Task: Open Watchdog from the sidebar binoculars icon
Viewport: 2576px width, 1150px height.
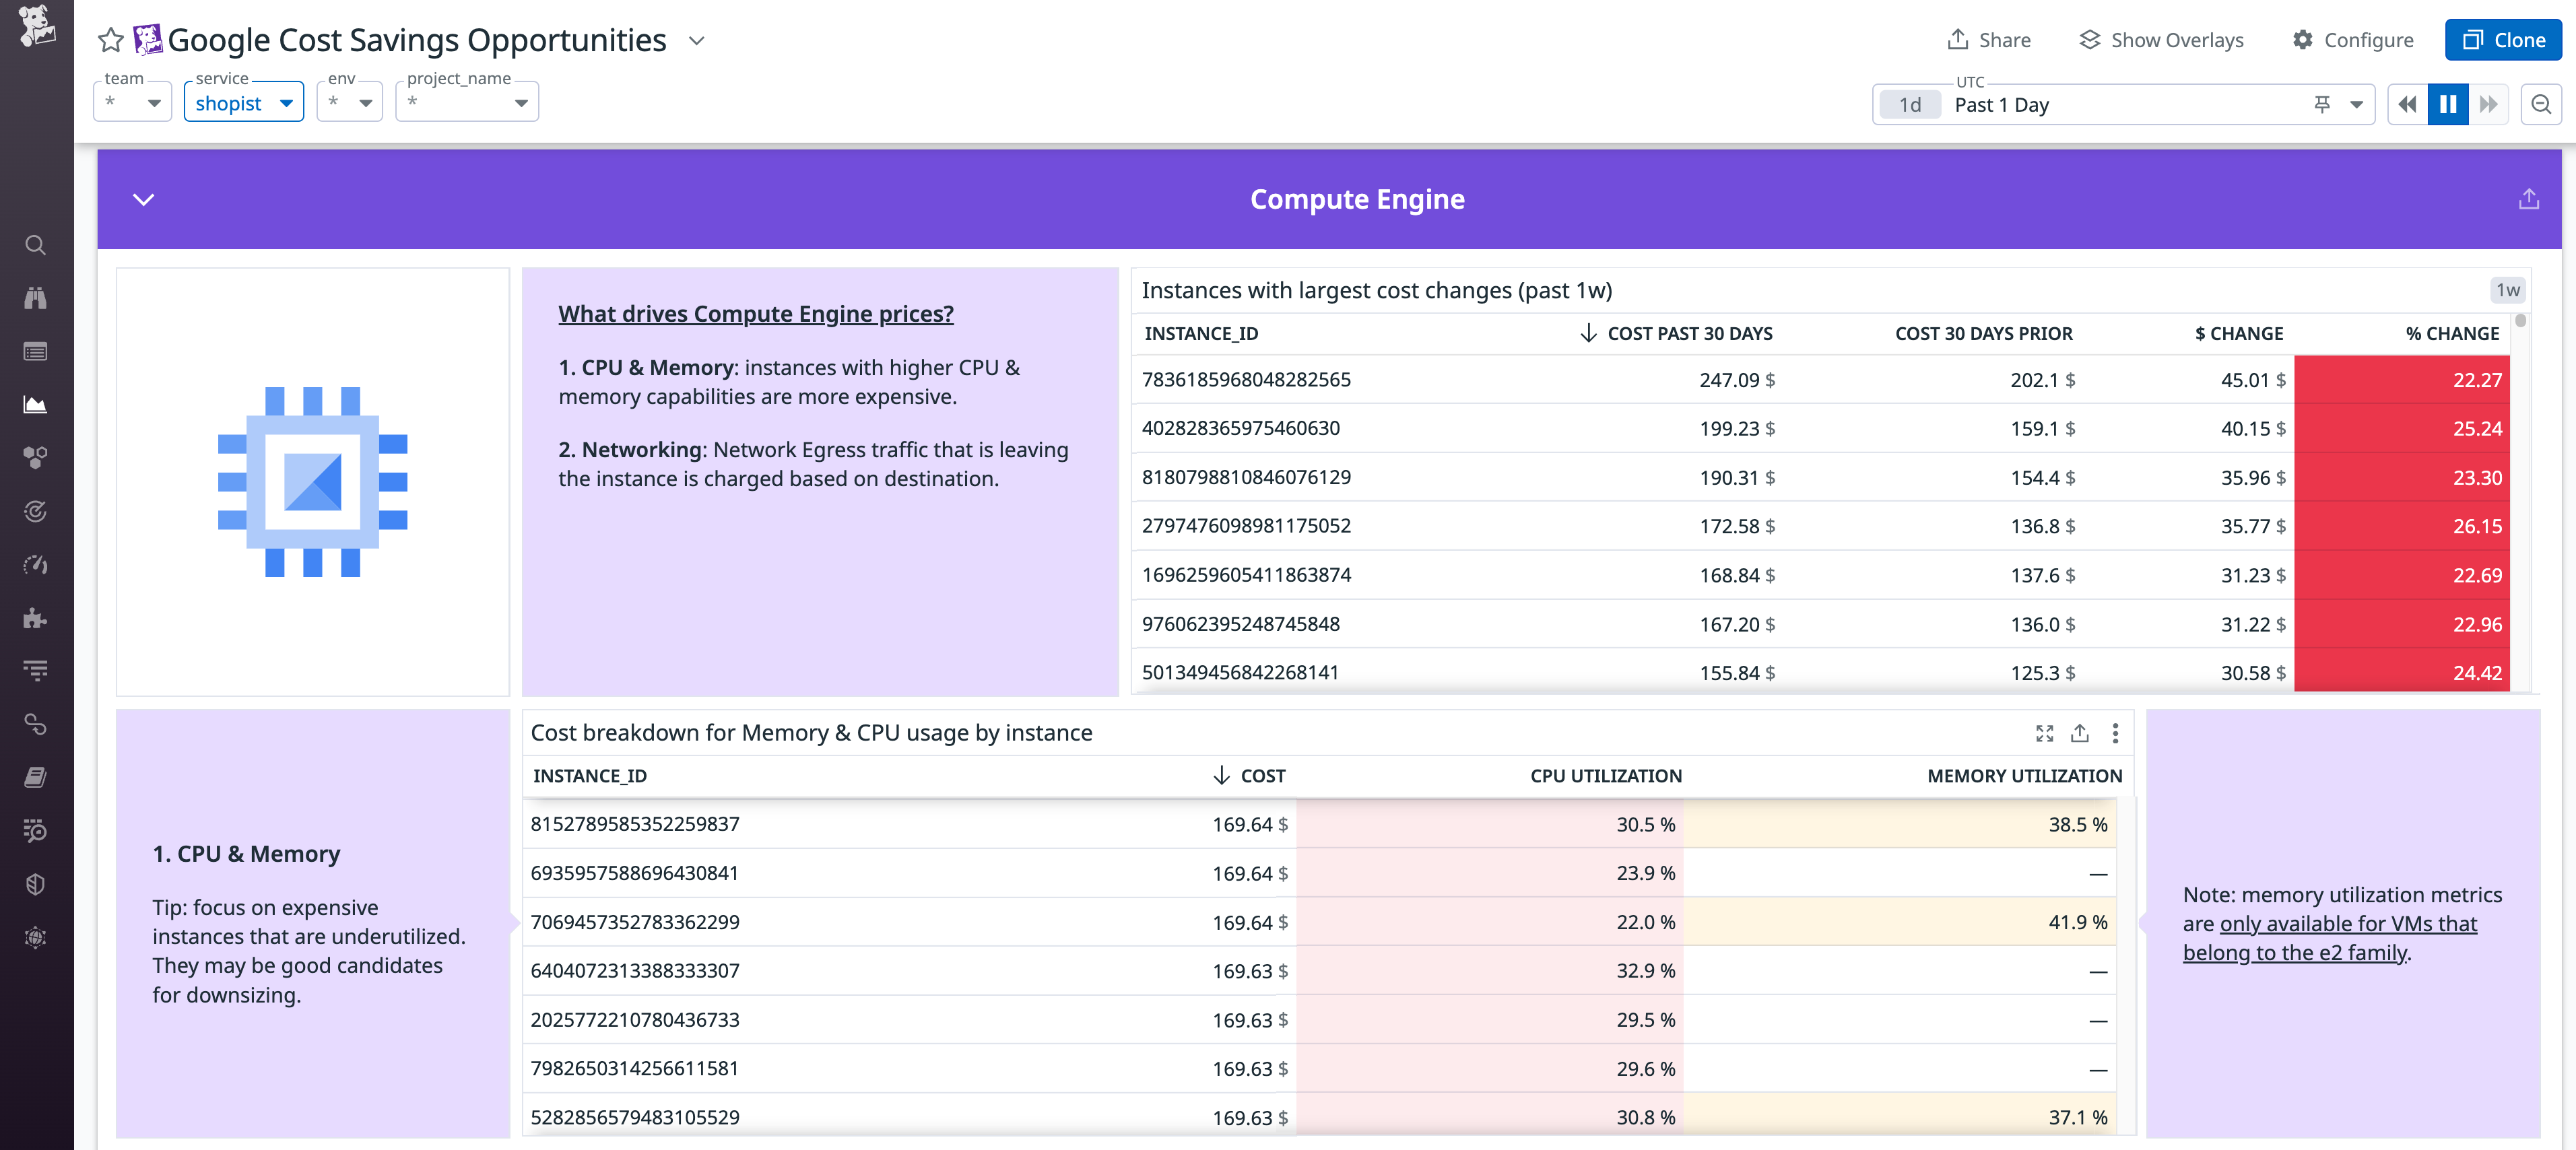Action: [36, 297]
